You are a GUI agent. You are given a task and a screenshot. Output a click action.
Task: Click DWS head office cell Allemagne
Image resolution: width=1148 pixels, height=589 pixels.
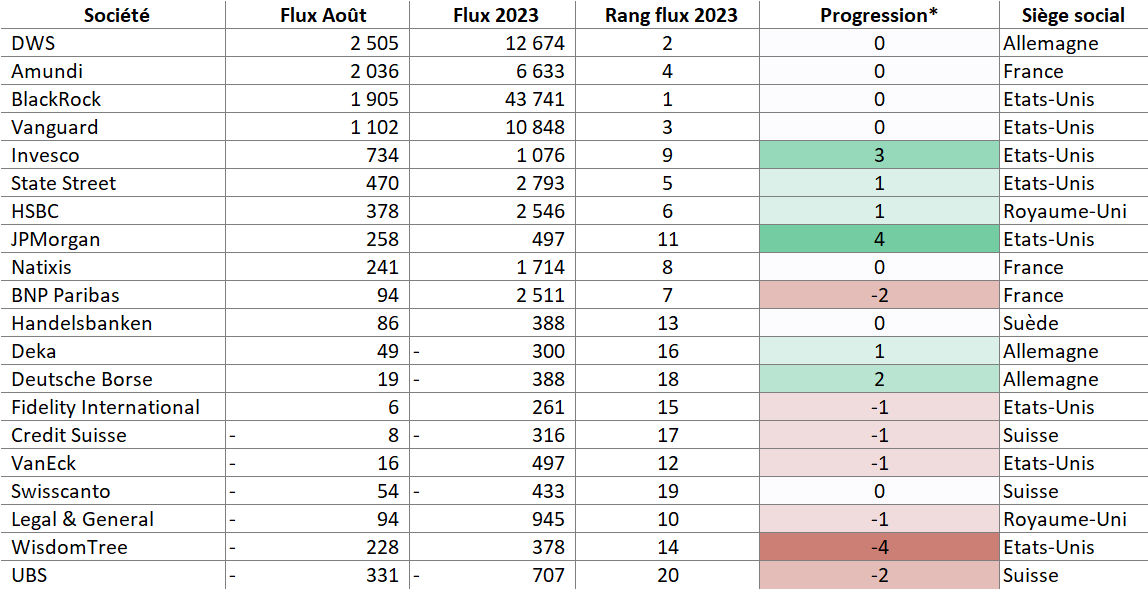point(1073,43)
